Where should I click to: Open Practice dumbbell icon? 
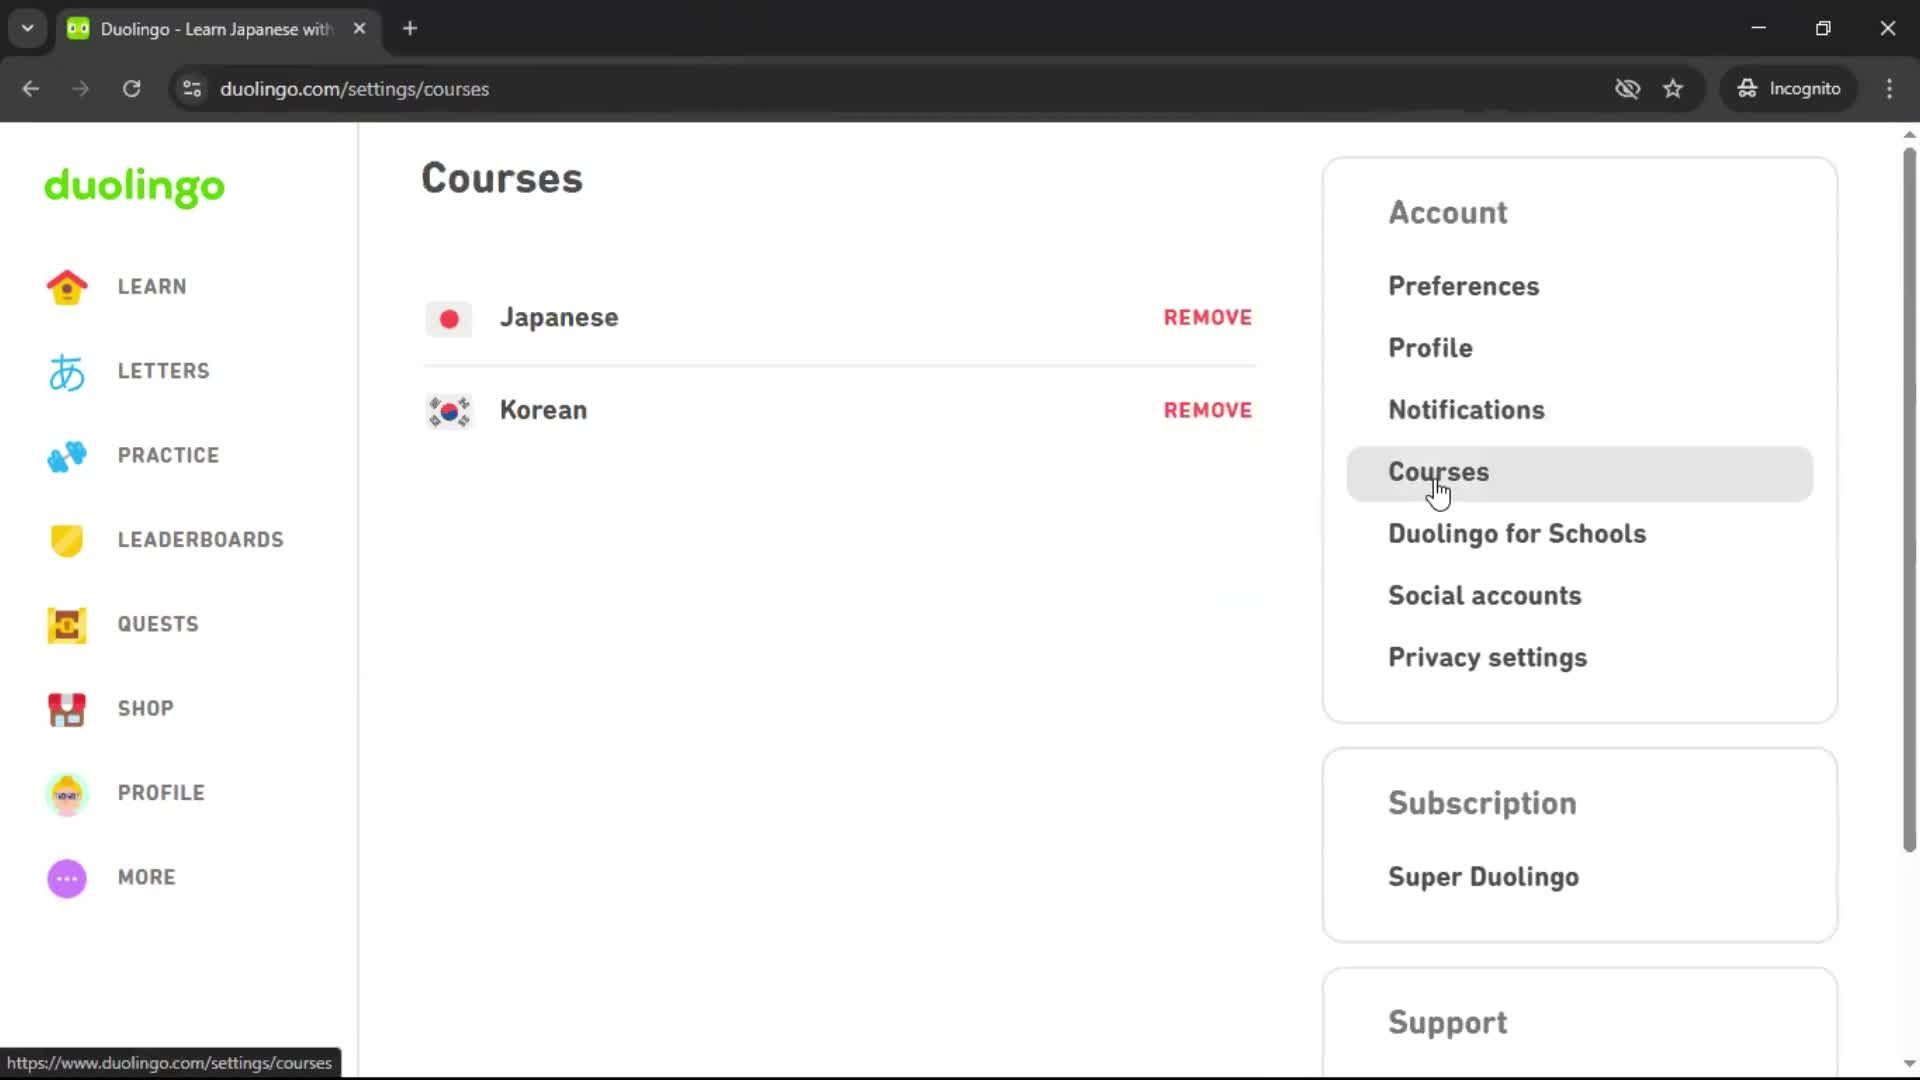67,456
